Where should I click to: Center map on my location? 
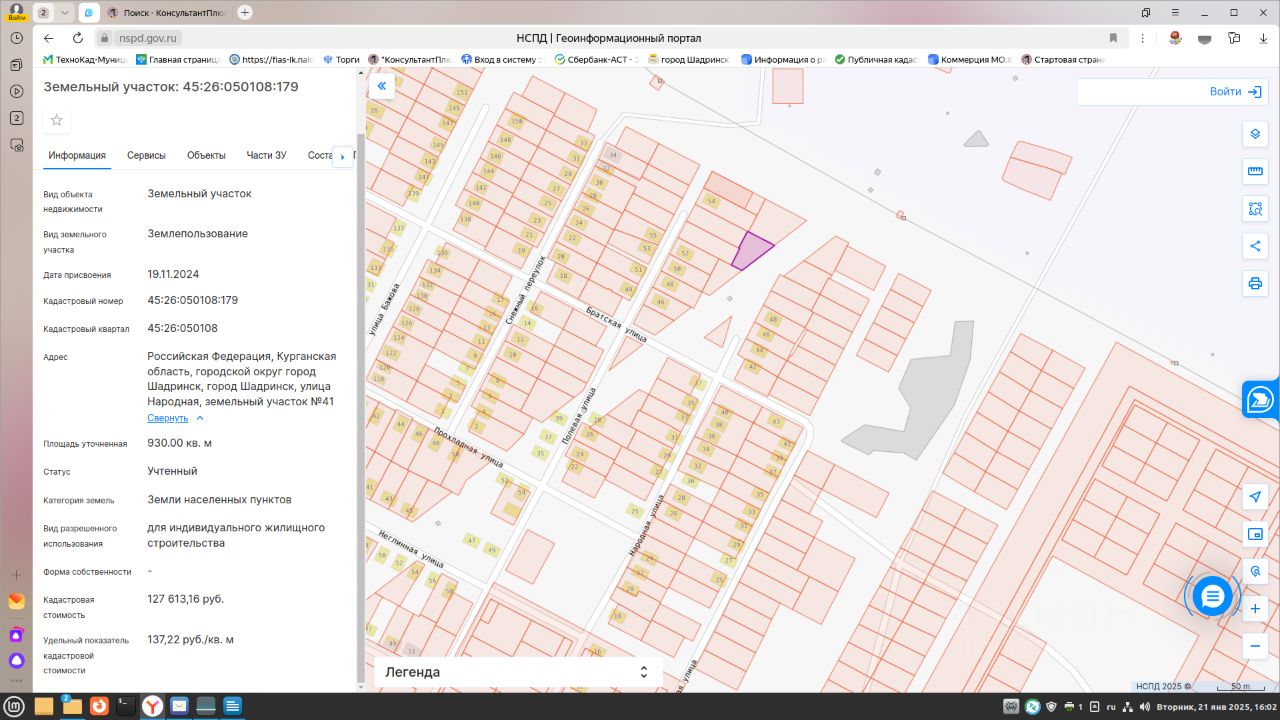click(1255, 498)
